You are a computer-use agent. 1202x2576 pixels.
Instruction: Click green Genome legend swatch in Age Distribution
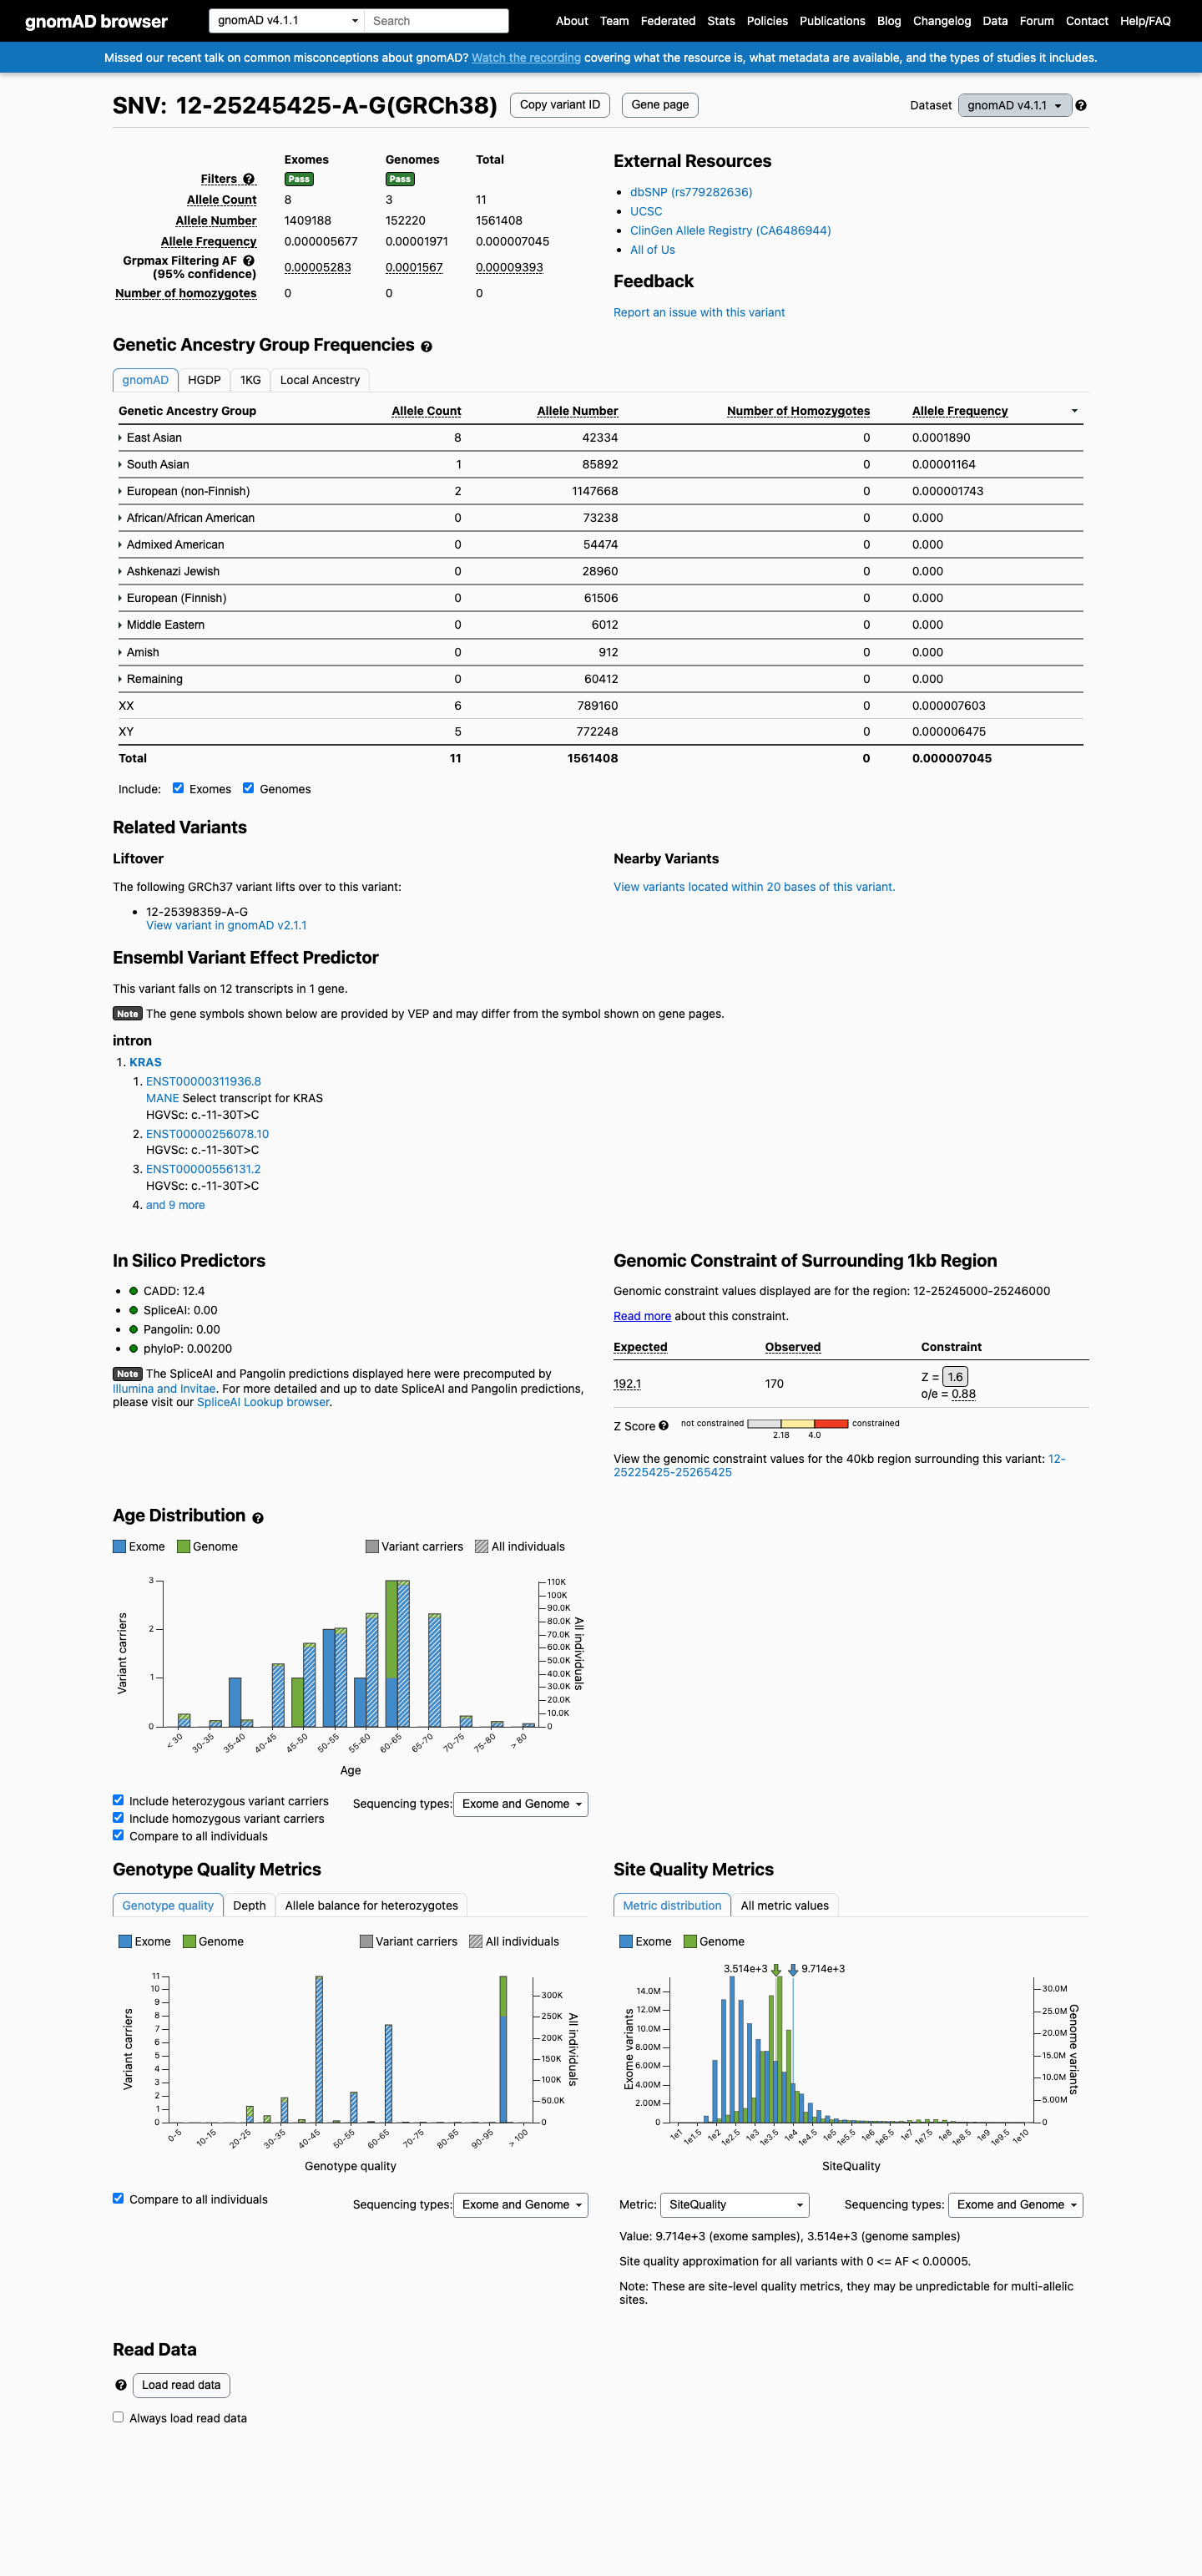(x=183, y=1546)
